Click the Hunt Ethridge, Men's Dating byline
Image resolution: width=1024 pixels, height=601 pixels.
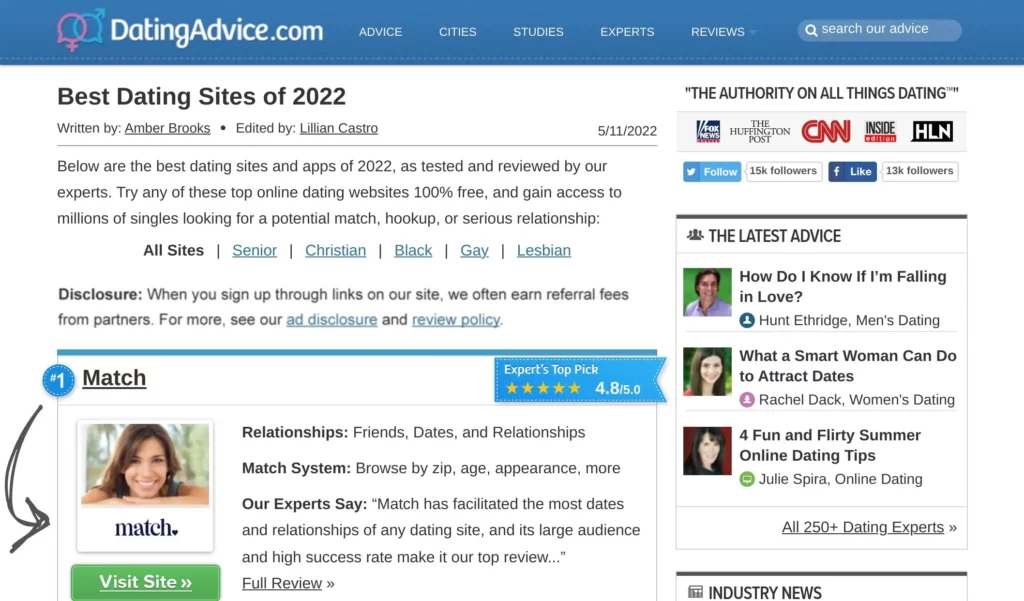849,320
